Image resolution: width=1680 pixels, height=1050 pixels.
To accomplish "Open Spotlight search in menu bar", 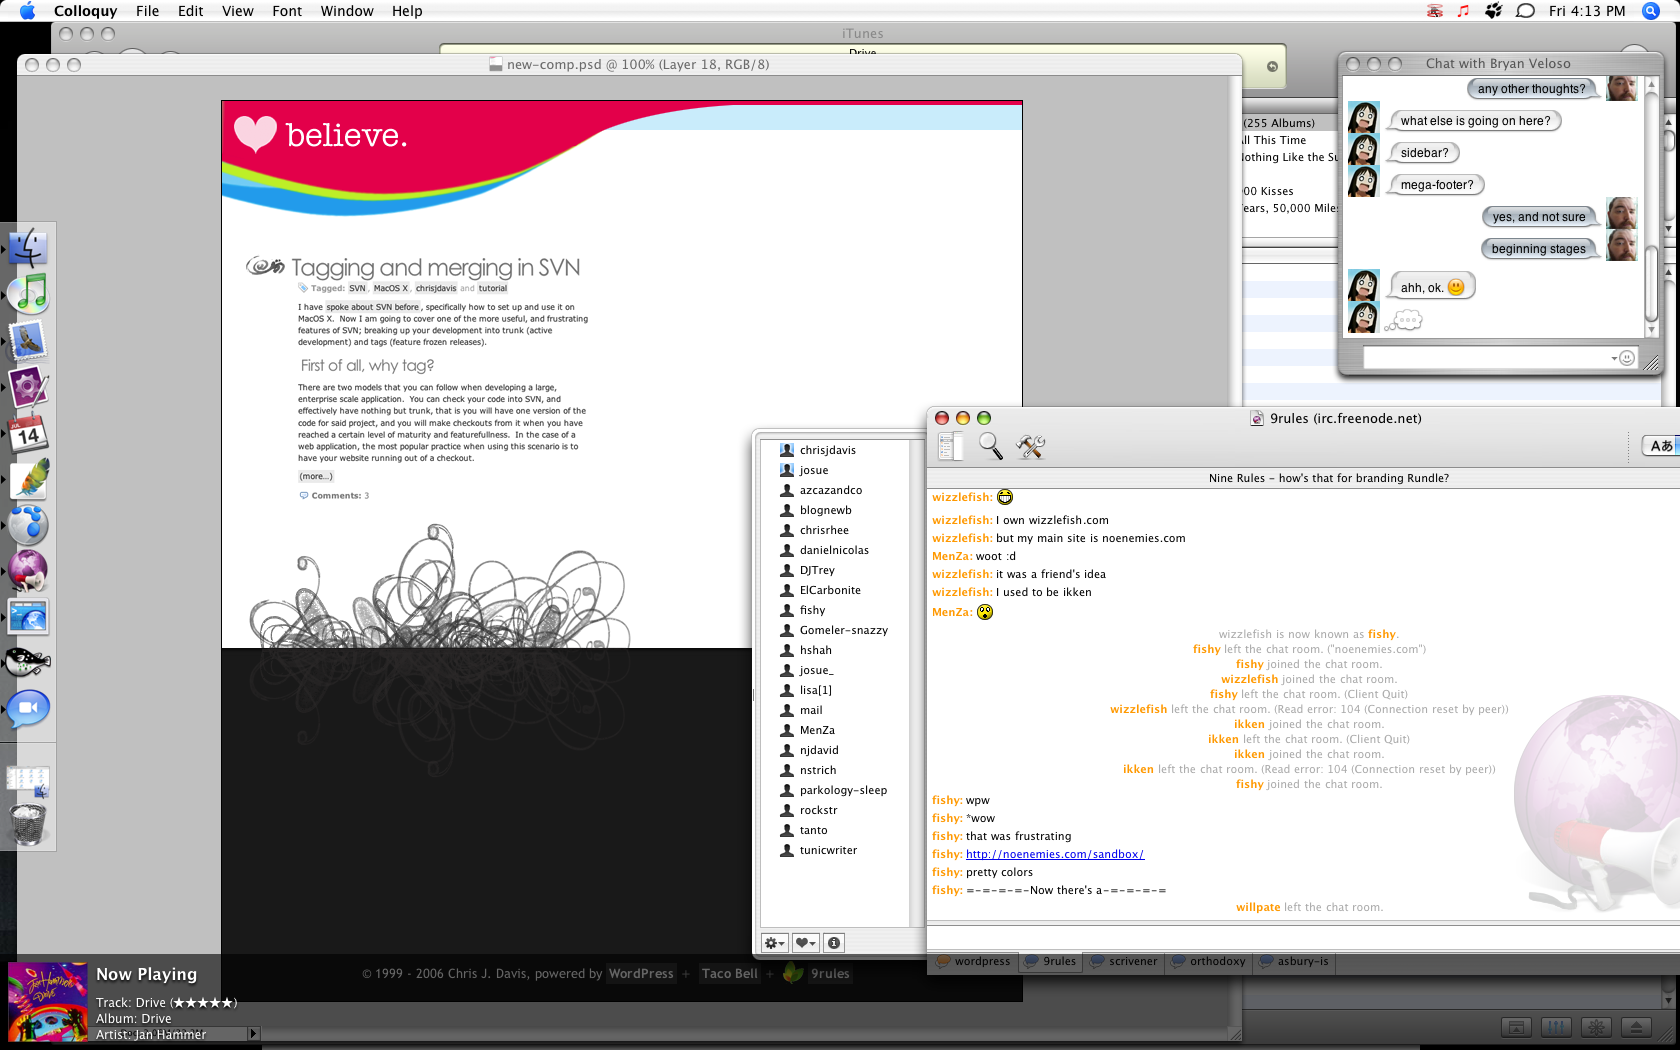I will (x=1651, y=11).
